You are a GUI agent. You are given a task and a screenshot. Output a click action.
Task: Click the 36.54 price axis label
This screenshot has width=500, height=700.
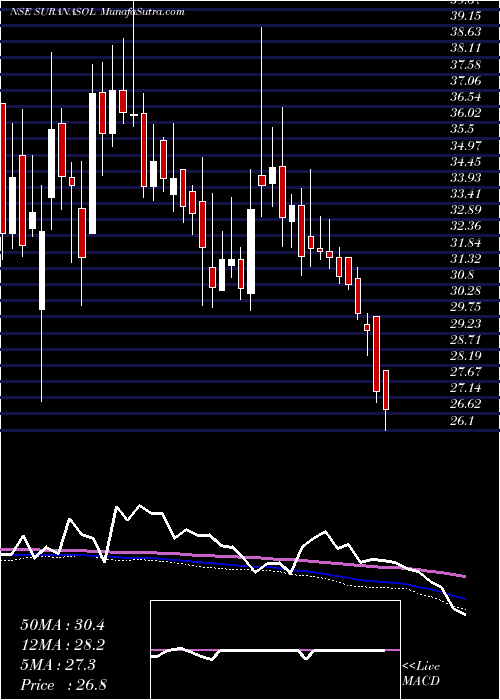click(x=466, y=97)
